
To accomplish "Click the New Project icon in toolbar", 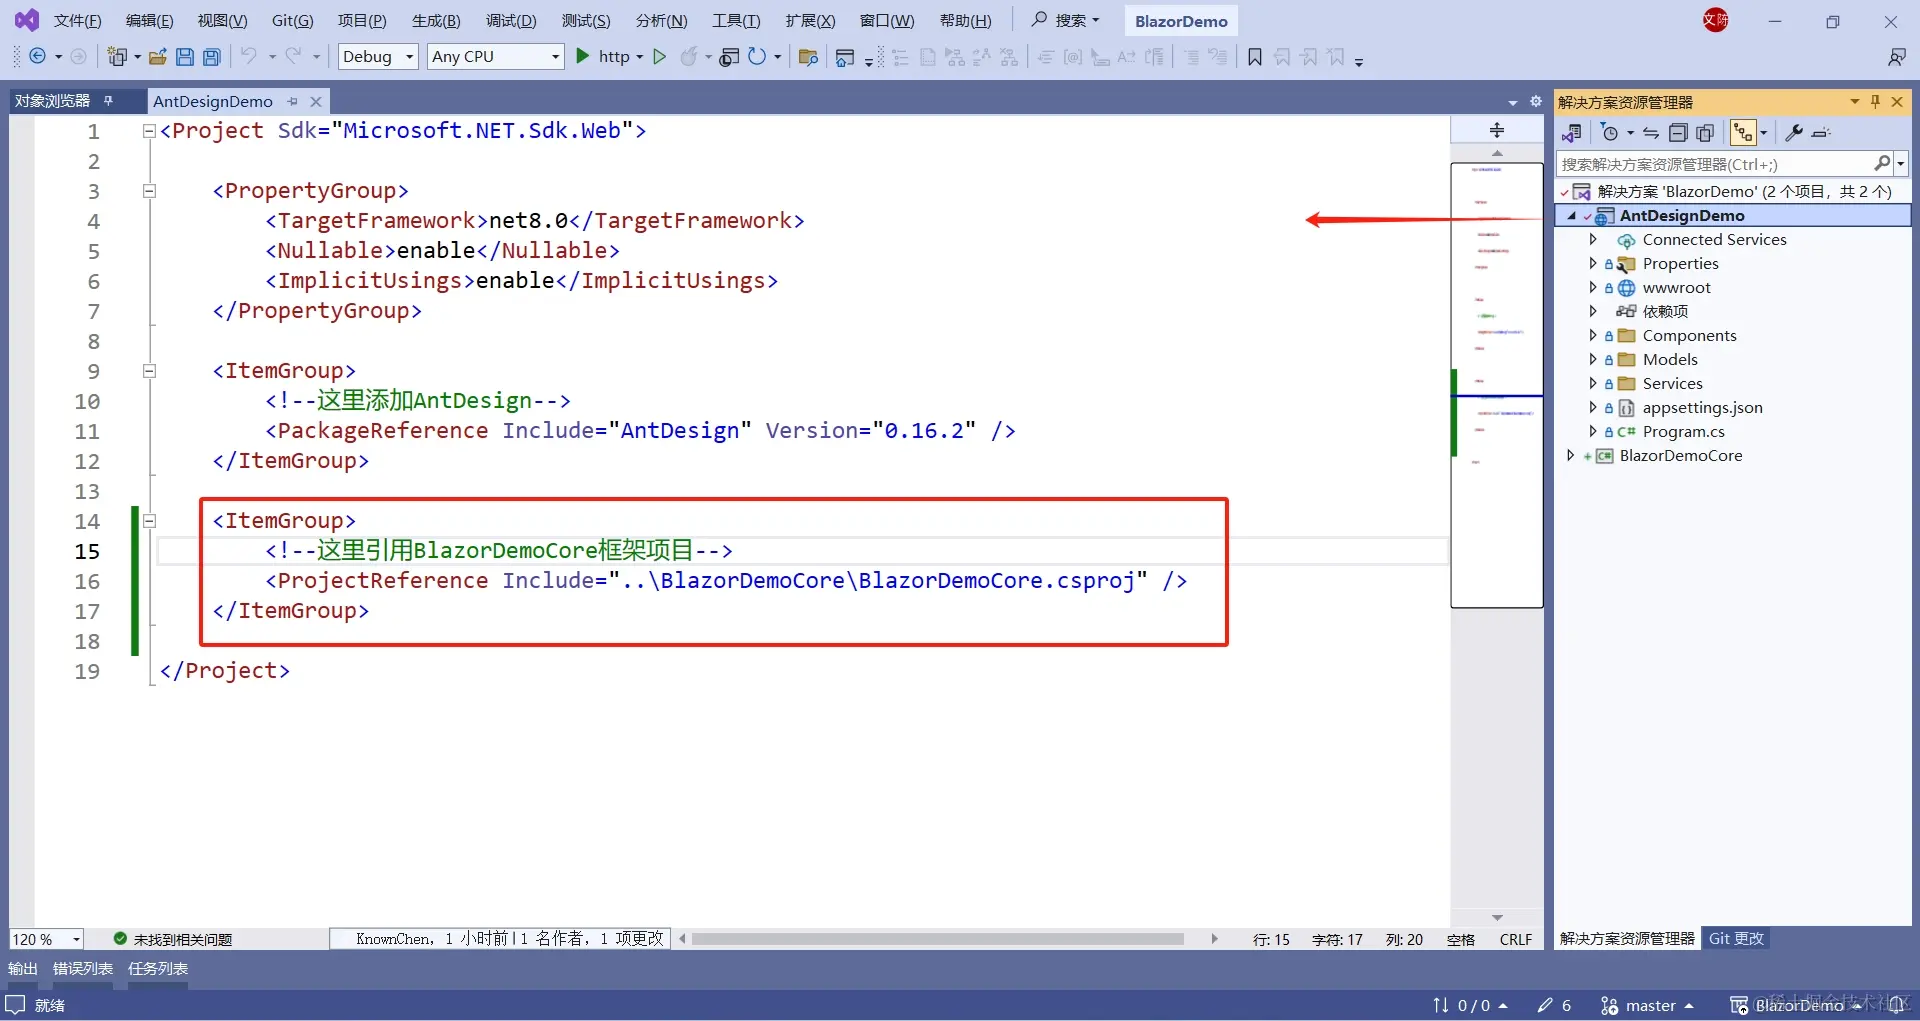I will coord(118,57).
